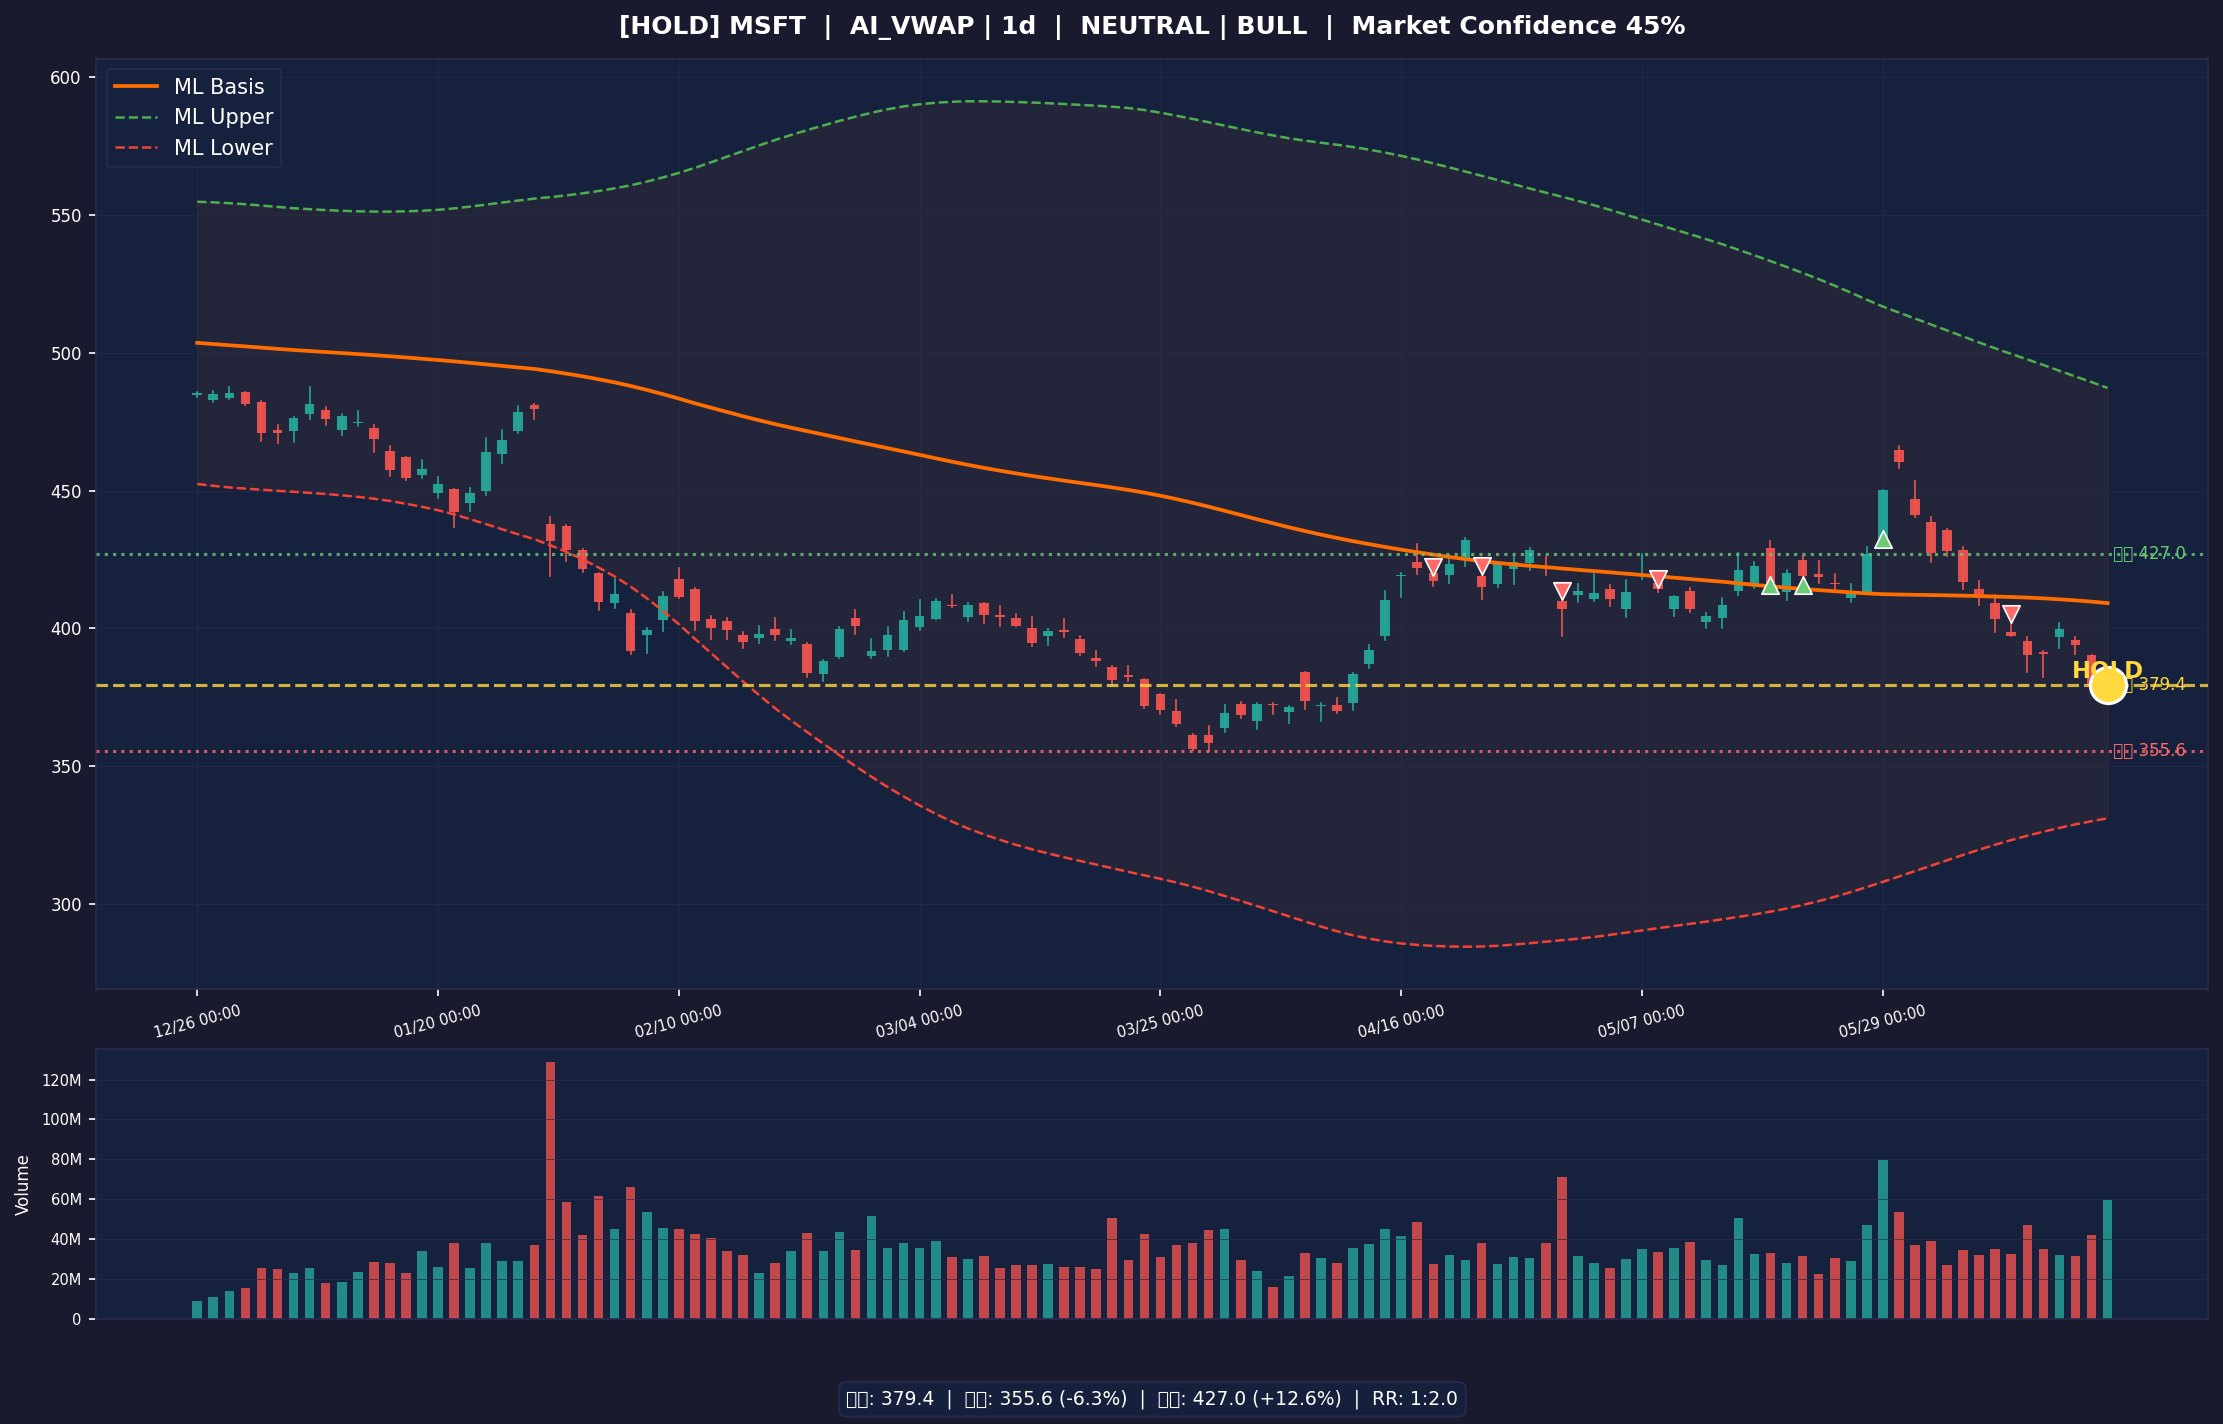2223x1424 pixels.
Task: Click the "03/25 00:00" date axis label
Action: coord(1160,1022)
